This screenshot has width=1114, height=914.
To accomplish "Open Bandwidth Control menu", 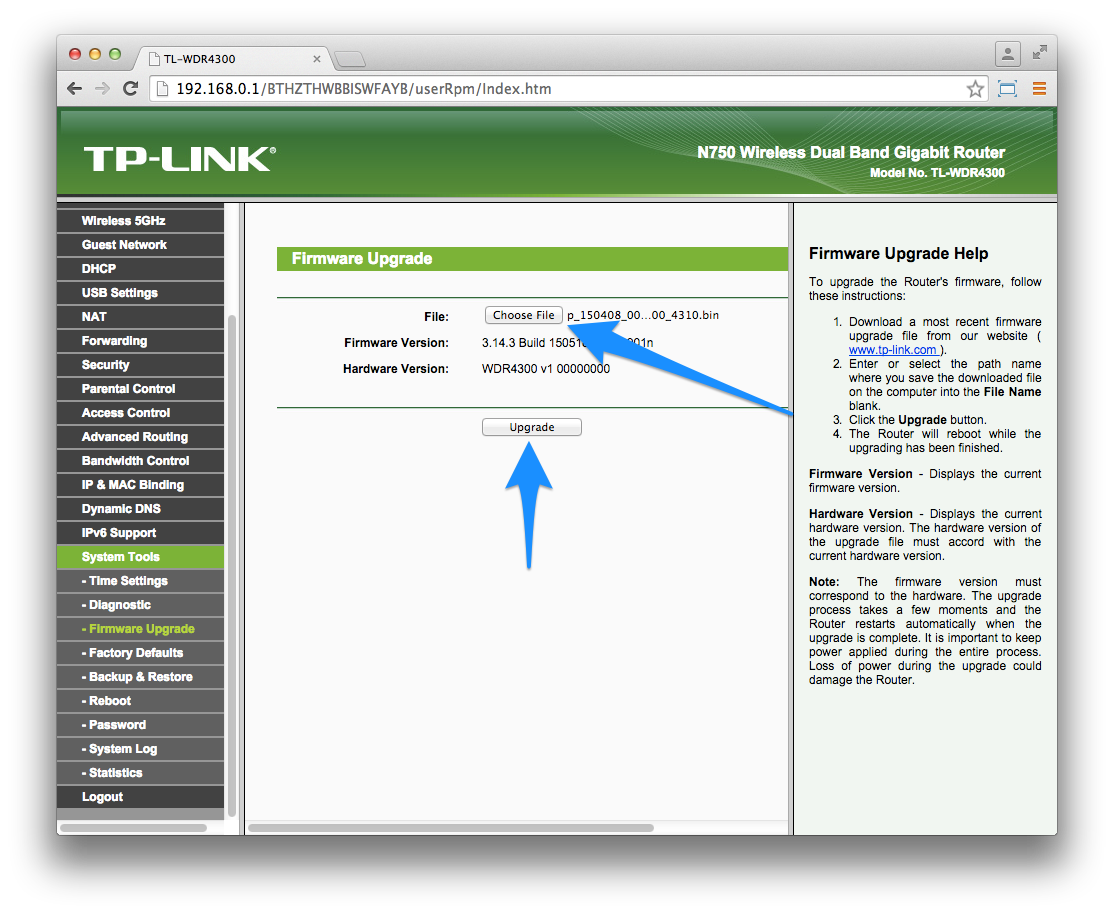I will [x=141, y=461].
